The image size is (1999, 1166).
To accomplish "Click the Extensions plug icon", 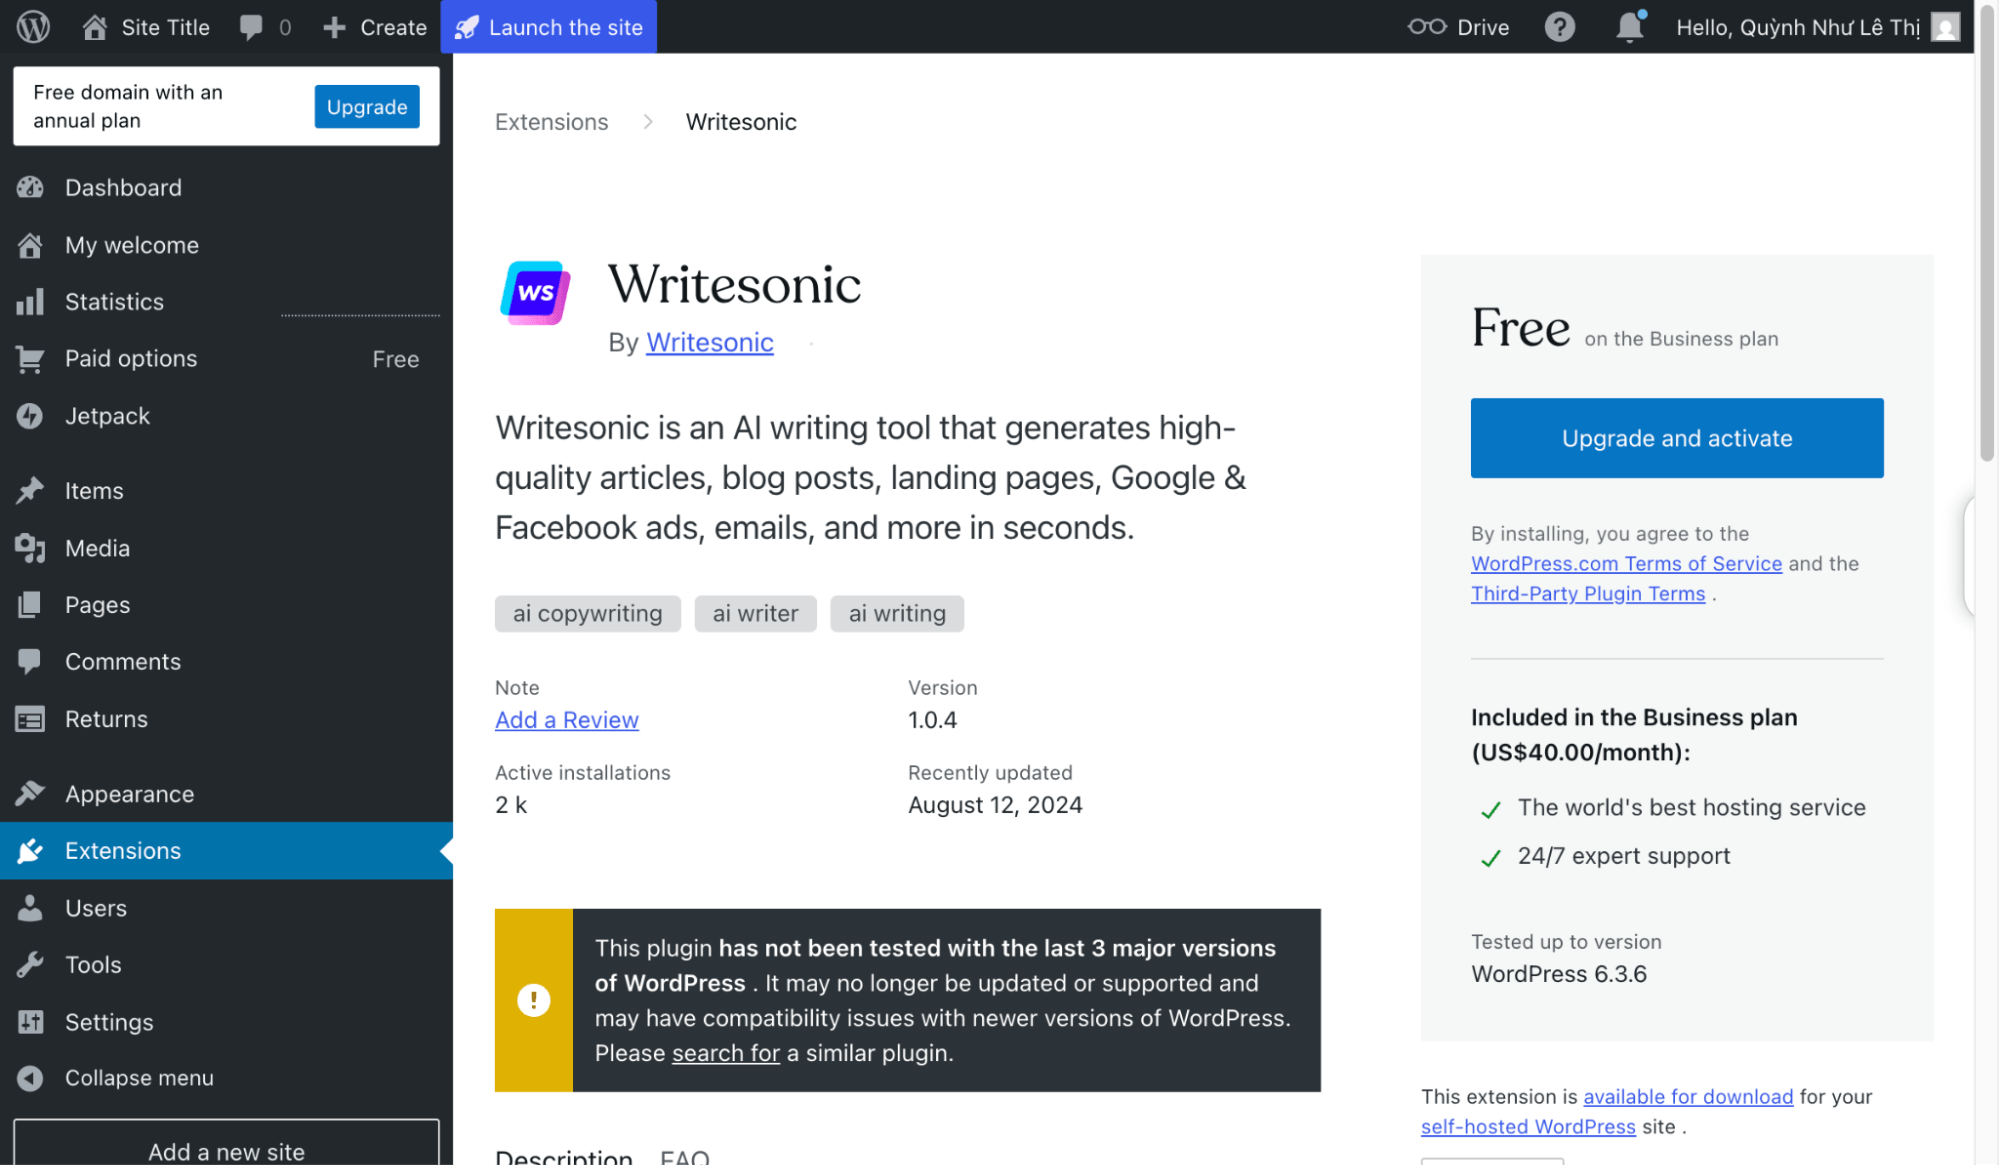I will pos(30,850).
